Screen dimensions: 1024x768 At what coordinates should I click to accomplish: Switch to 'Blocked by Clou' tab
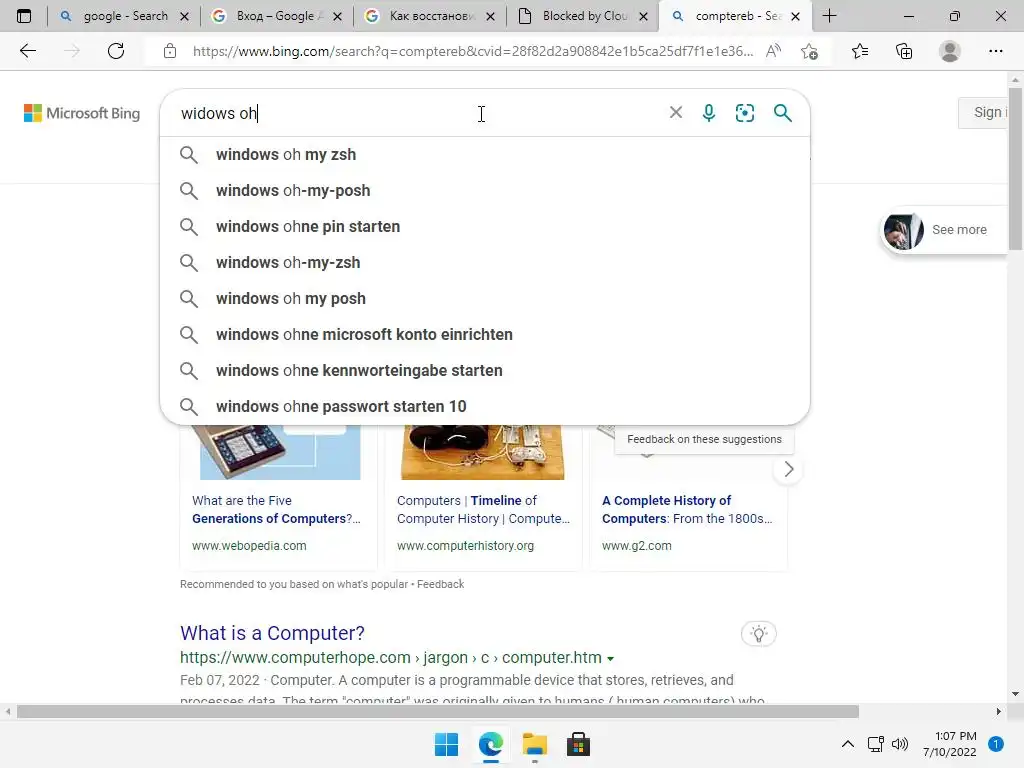tap(584, 16)
